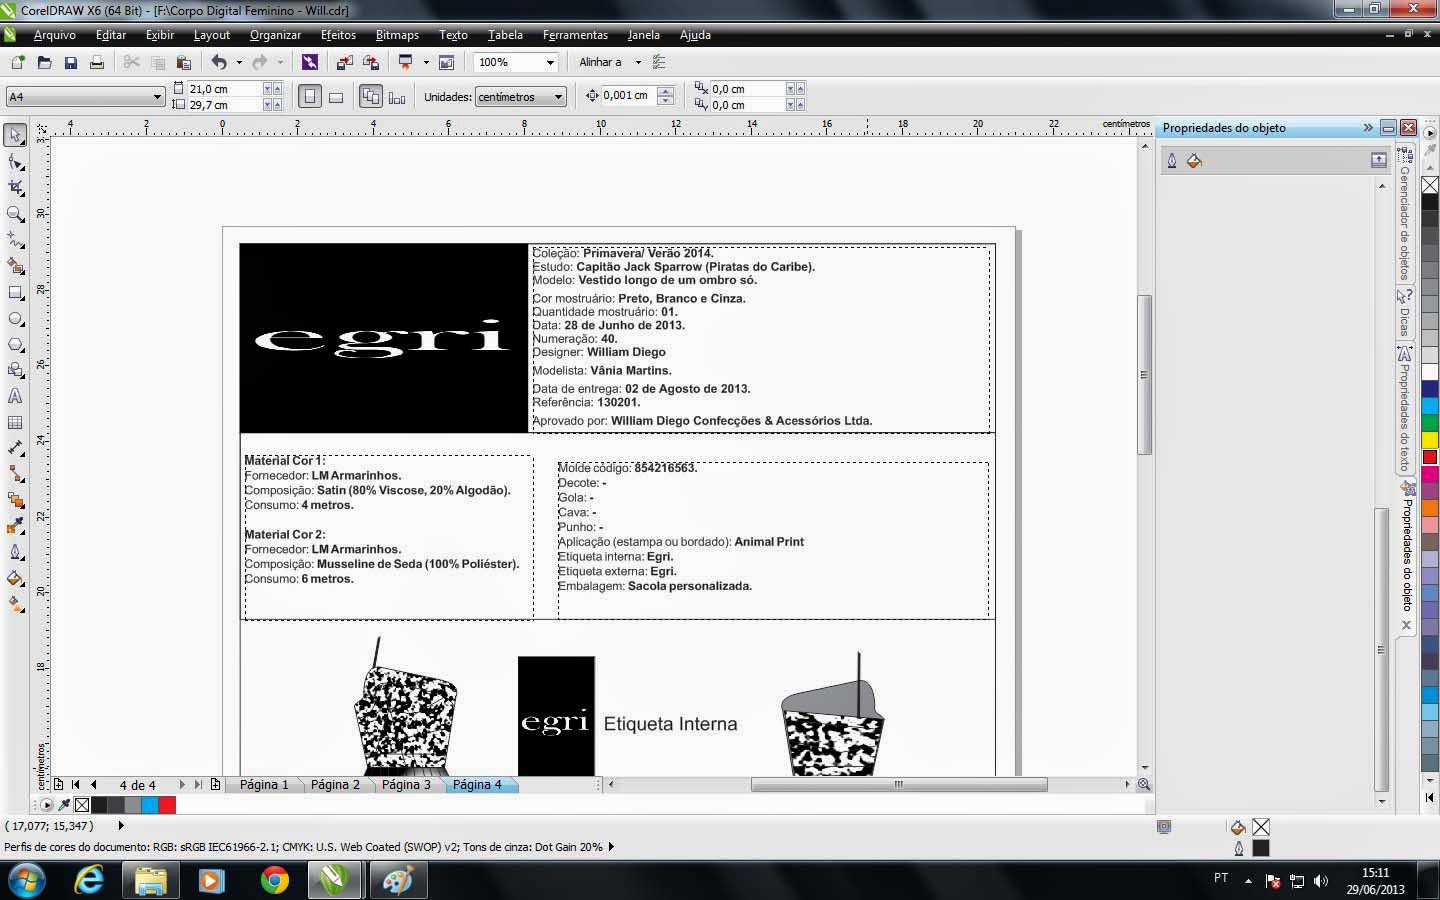Screen dimensions: 1440x900
Task: Undo the last action
Action: point(219,62)
